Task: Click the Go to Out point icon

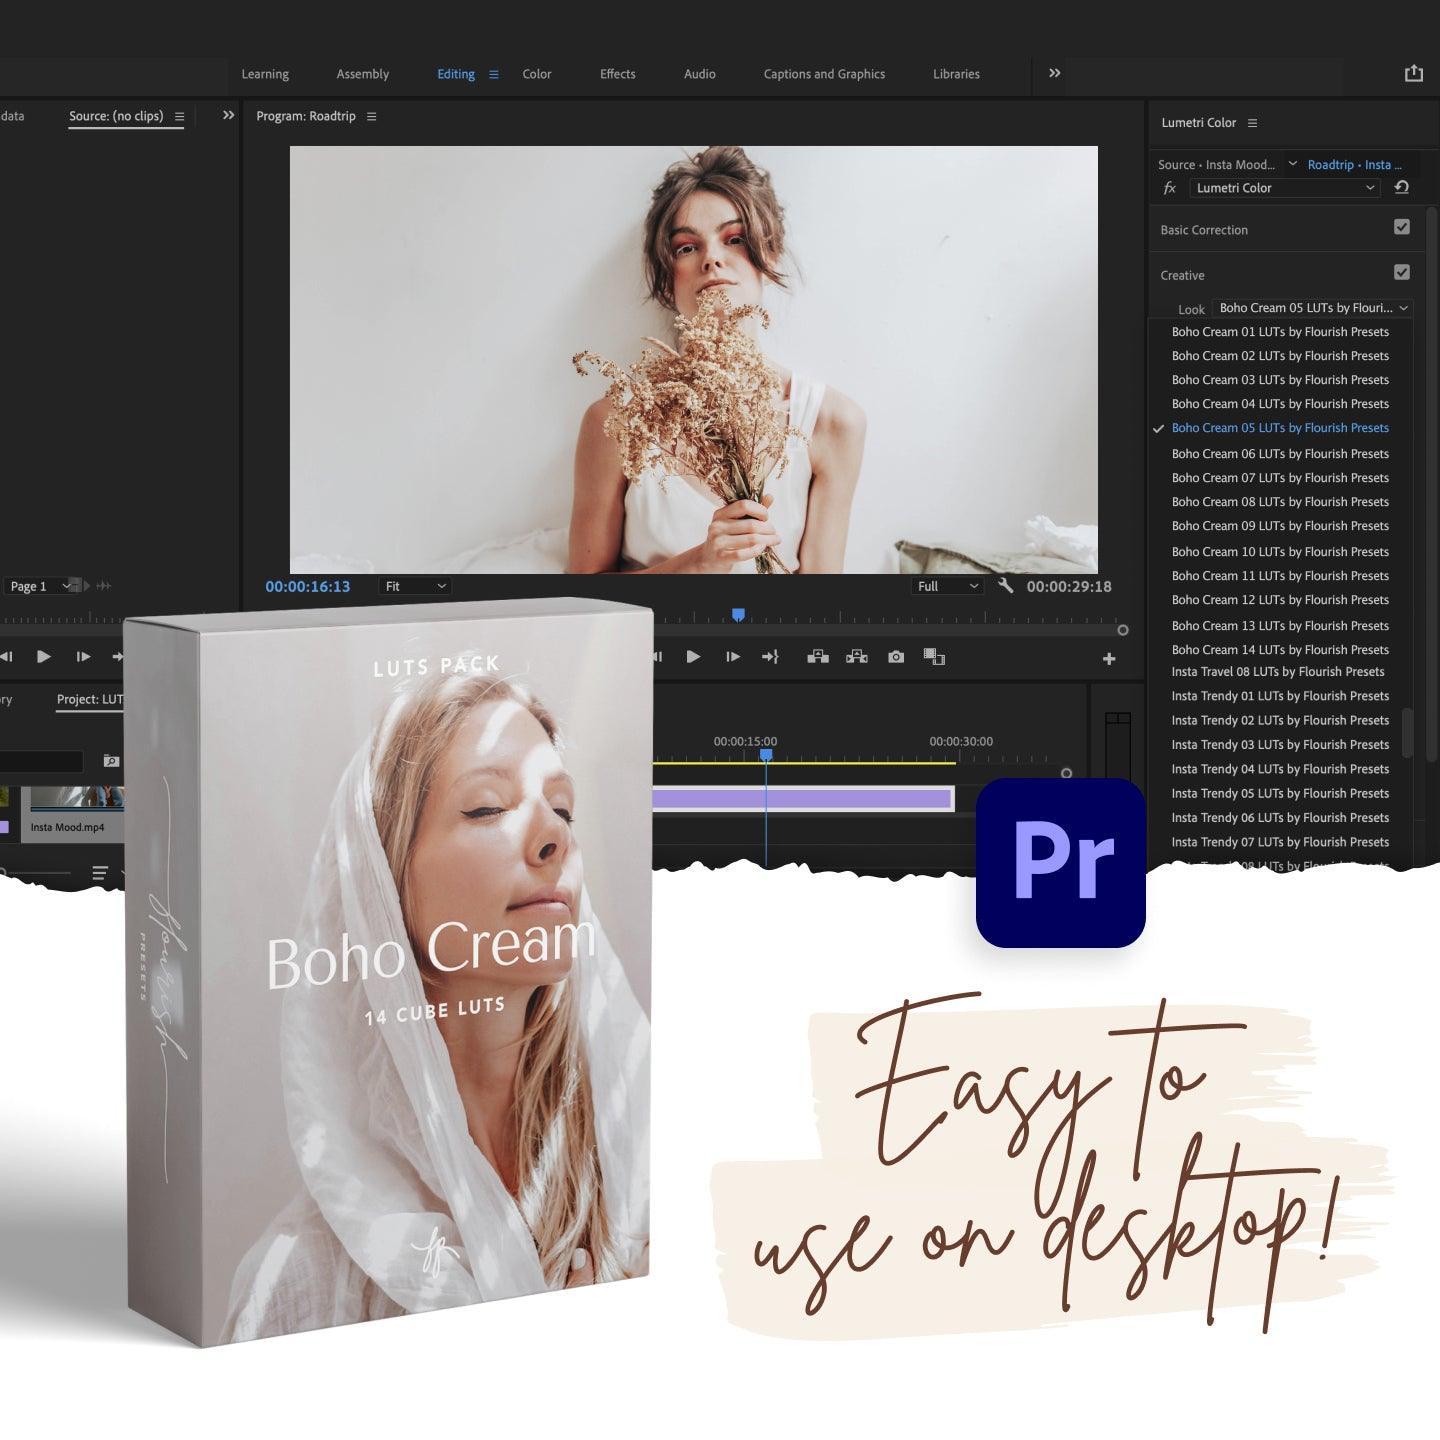Action: pos(770,657)
